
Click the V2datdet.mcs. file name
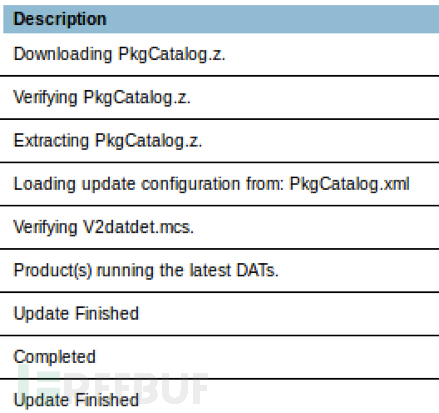pyautogui.click(x=138, y=227)
